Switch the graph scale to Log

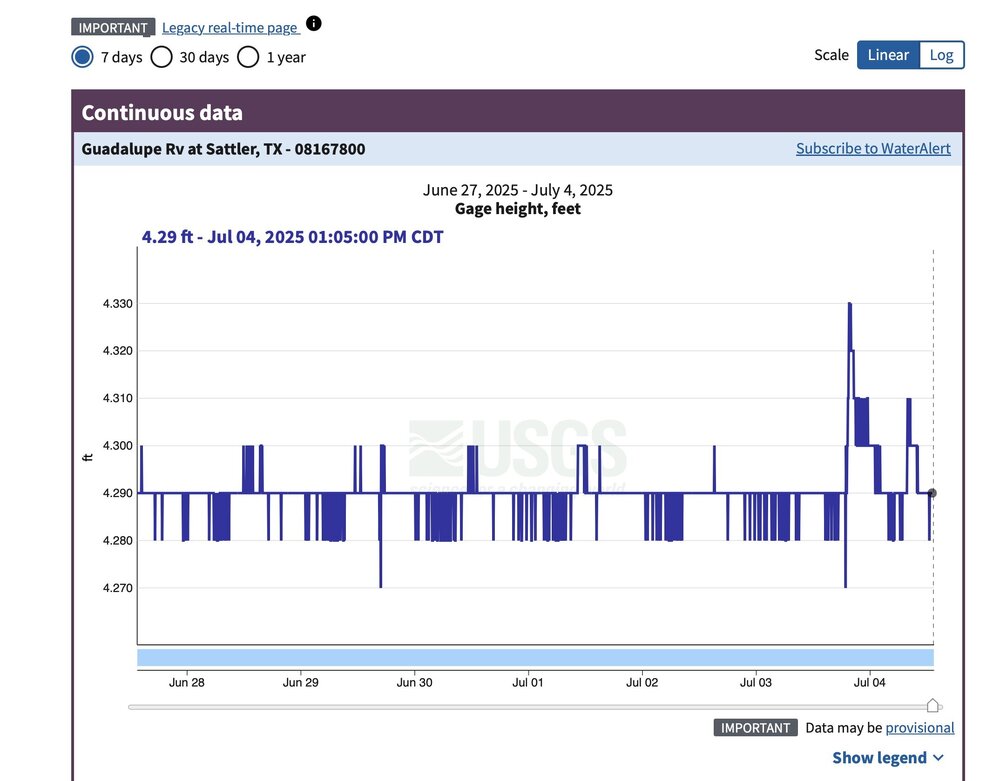coord(941,55)
